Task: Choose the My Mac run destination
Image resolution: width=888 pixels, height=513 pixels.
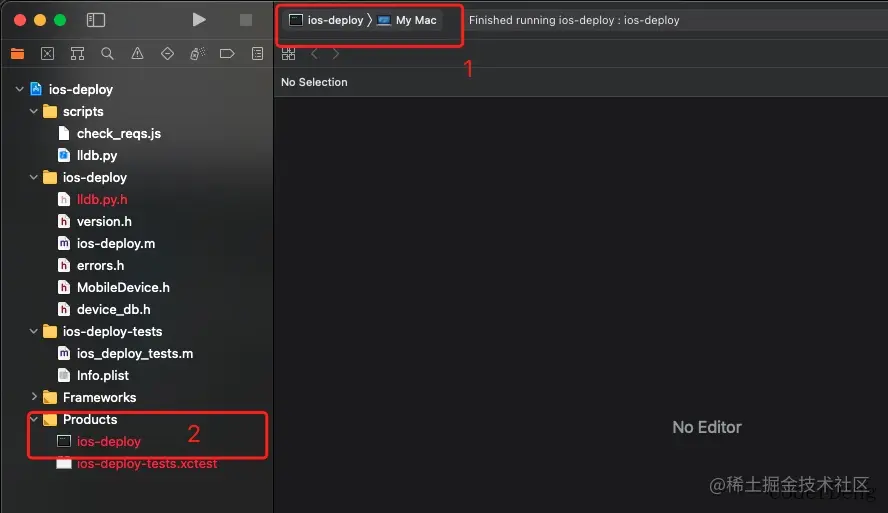Action: tap(407, 20)
